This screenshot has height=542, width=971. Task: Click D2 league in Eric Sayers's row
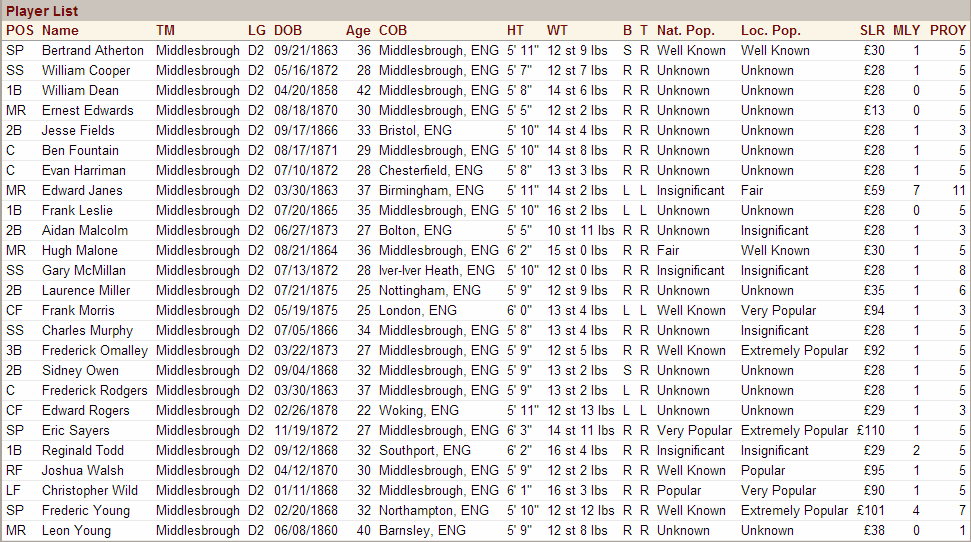click(x=256, y=430)
